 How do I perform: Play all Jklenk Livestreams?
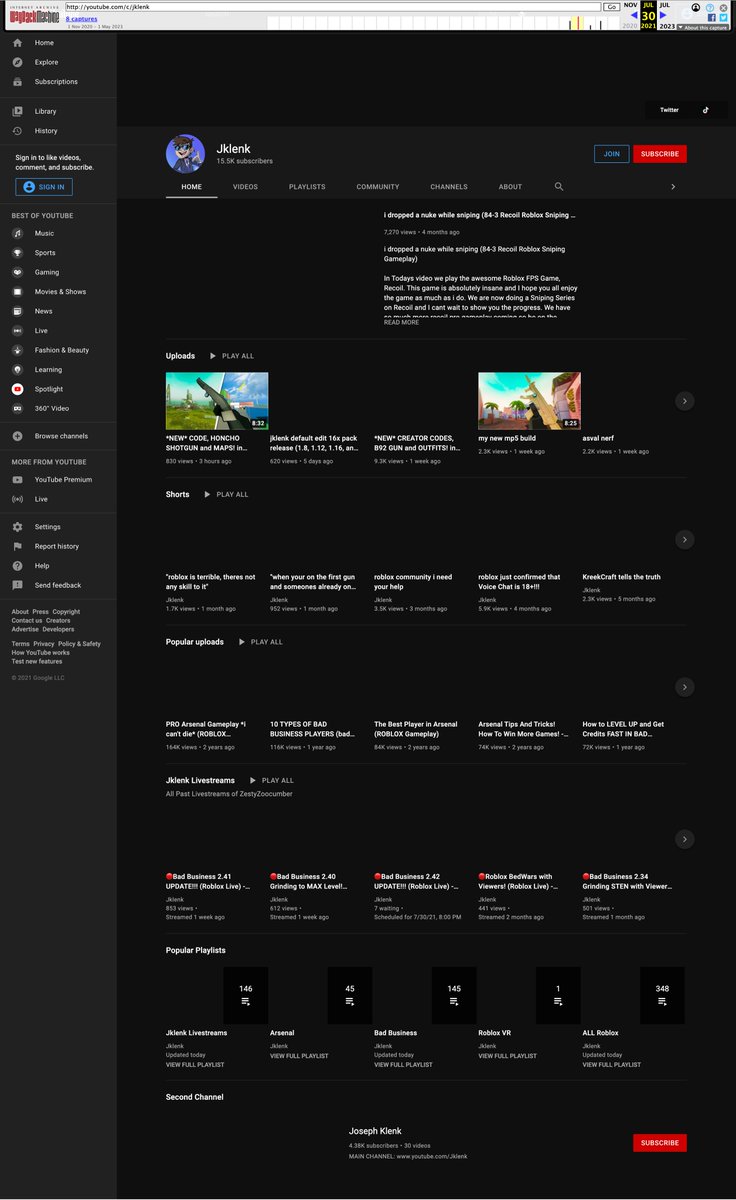click(271, 780)
